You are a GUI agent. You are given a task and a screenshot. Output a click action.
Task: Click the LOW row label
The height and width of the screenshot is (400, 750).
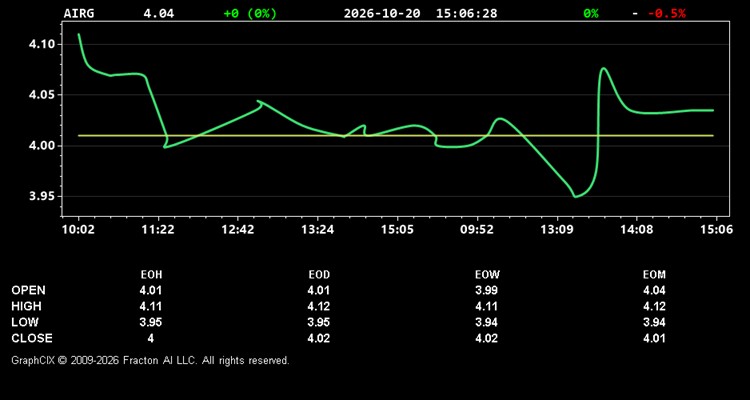coord(25,322)
